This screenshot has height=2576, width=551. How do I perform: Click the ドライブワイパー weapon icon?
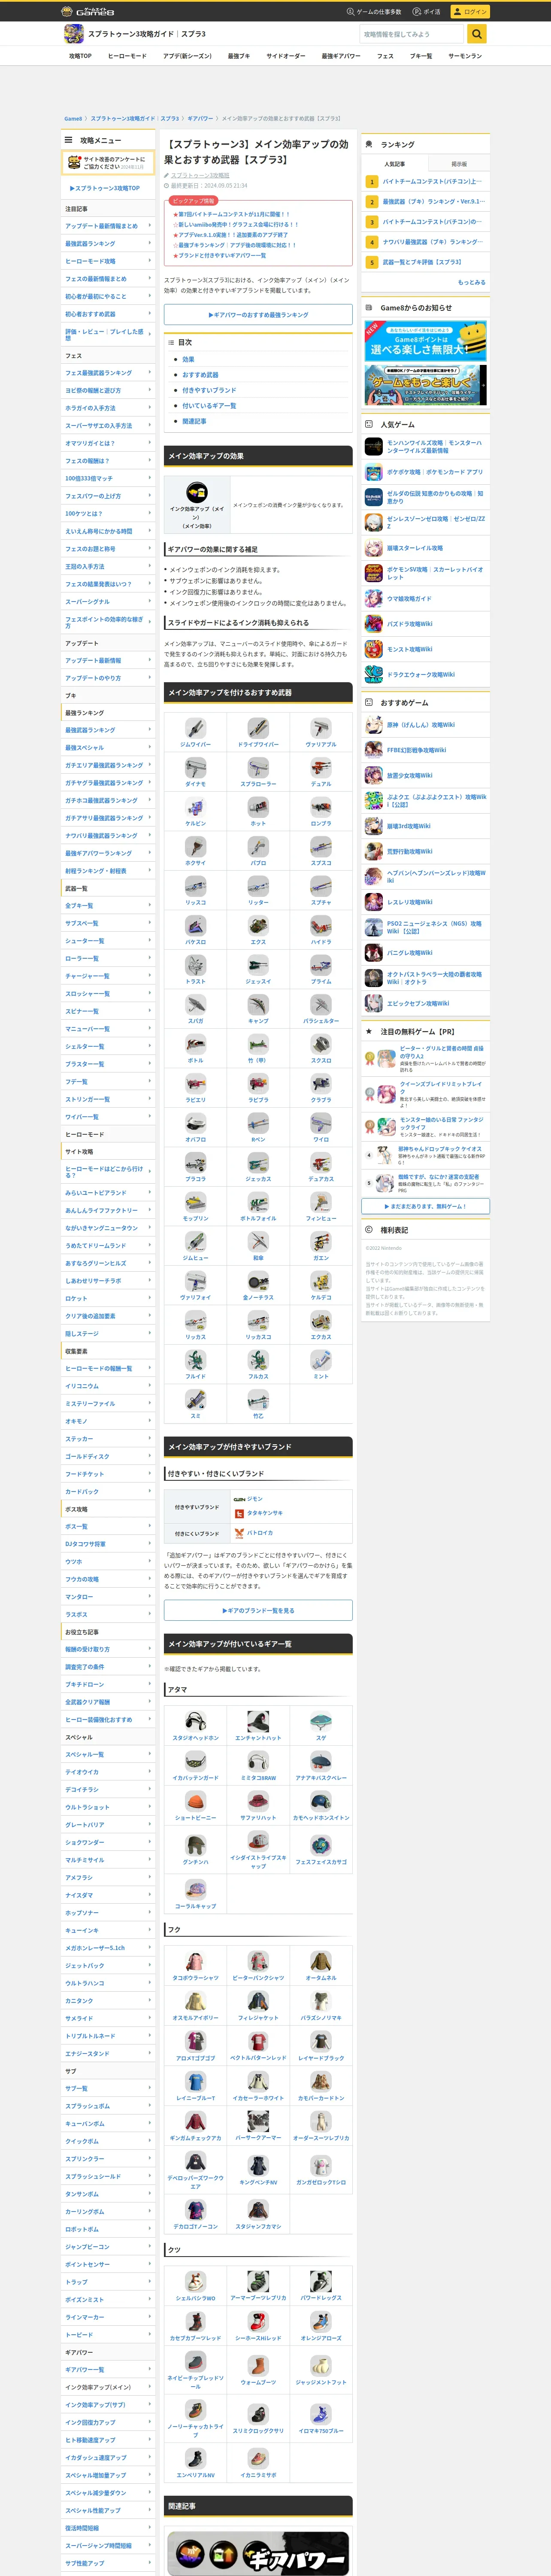(x=258, y=728)
